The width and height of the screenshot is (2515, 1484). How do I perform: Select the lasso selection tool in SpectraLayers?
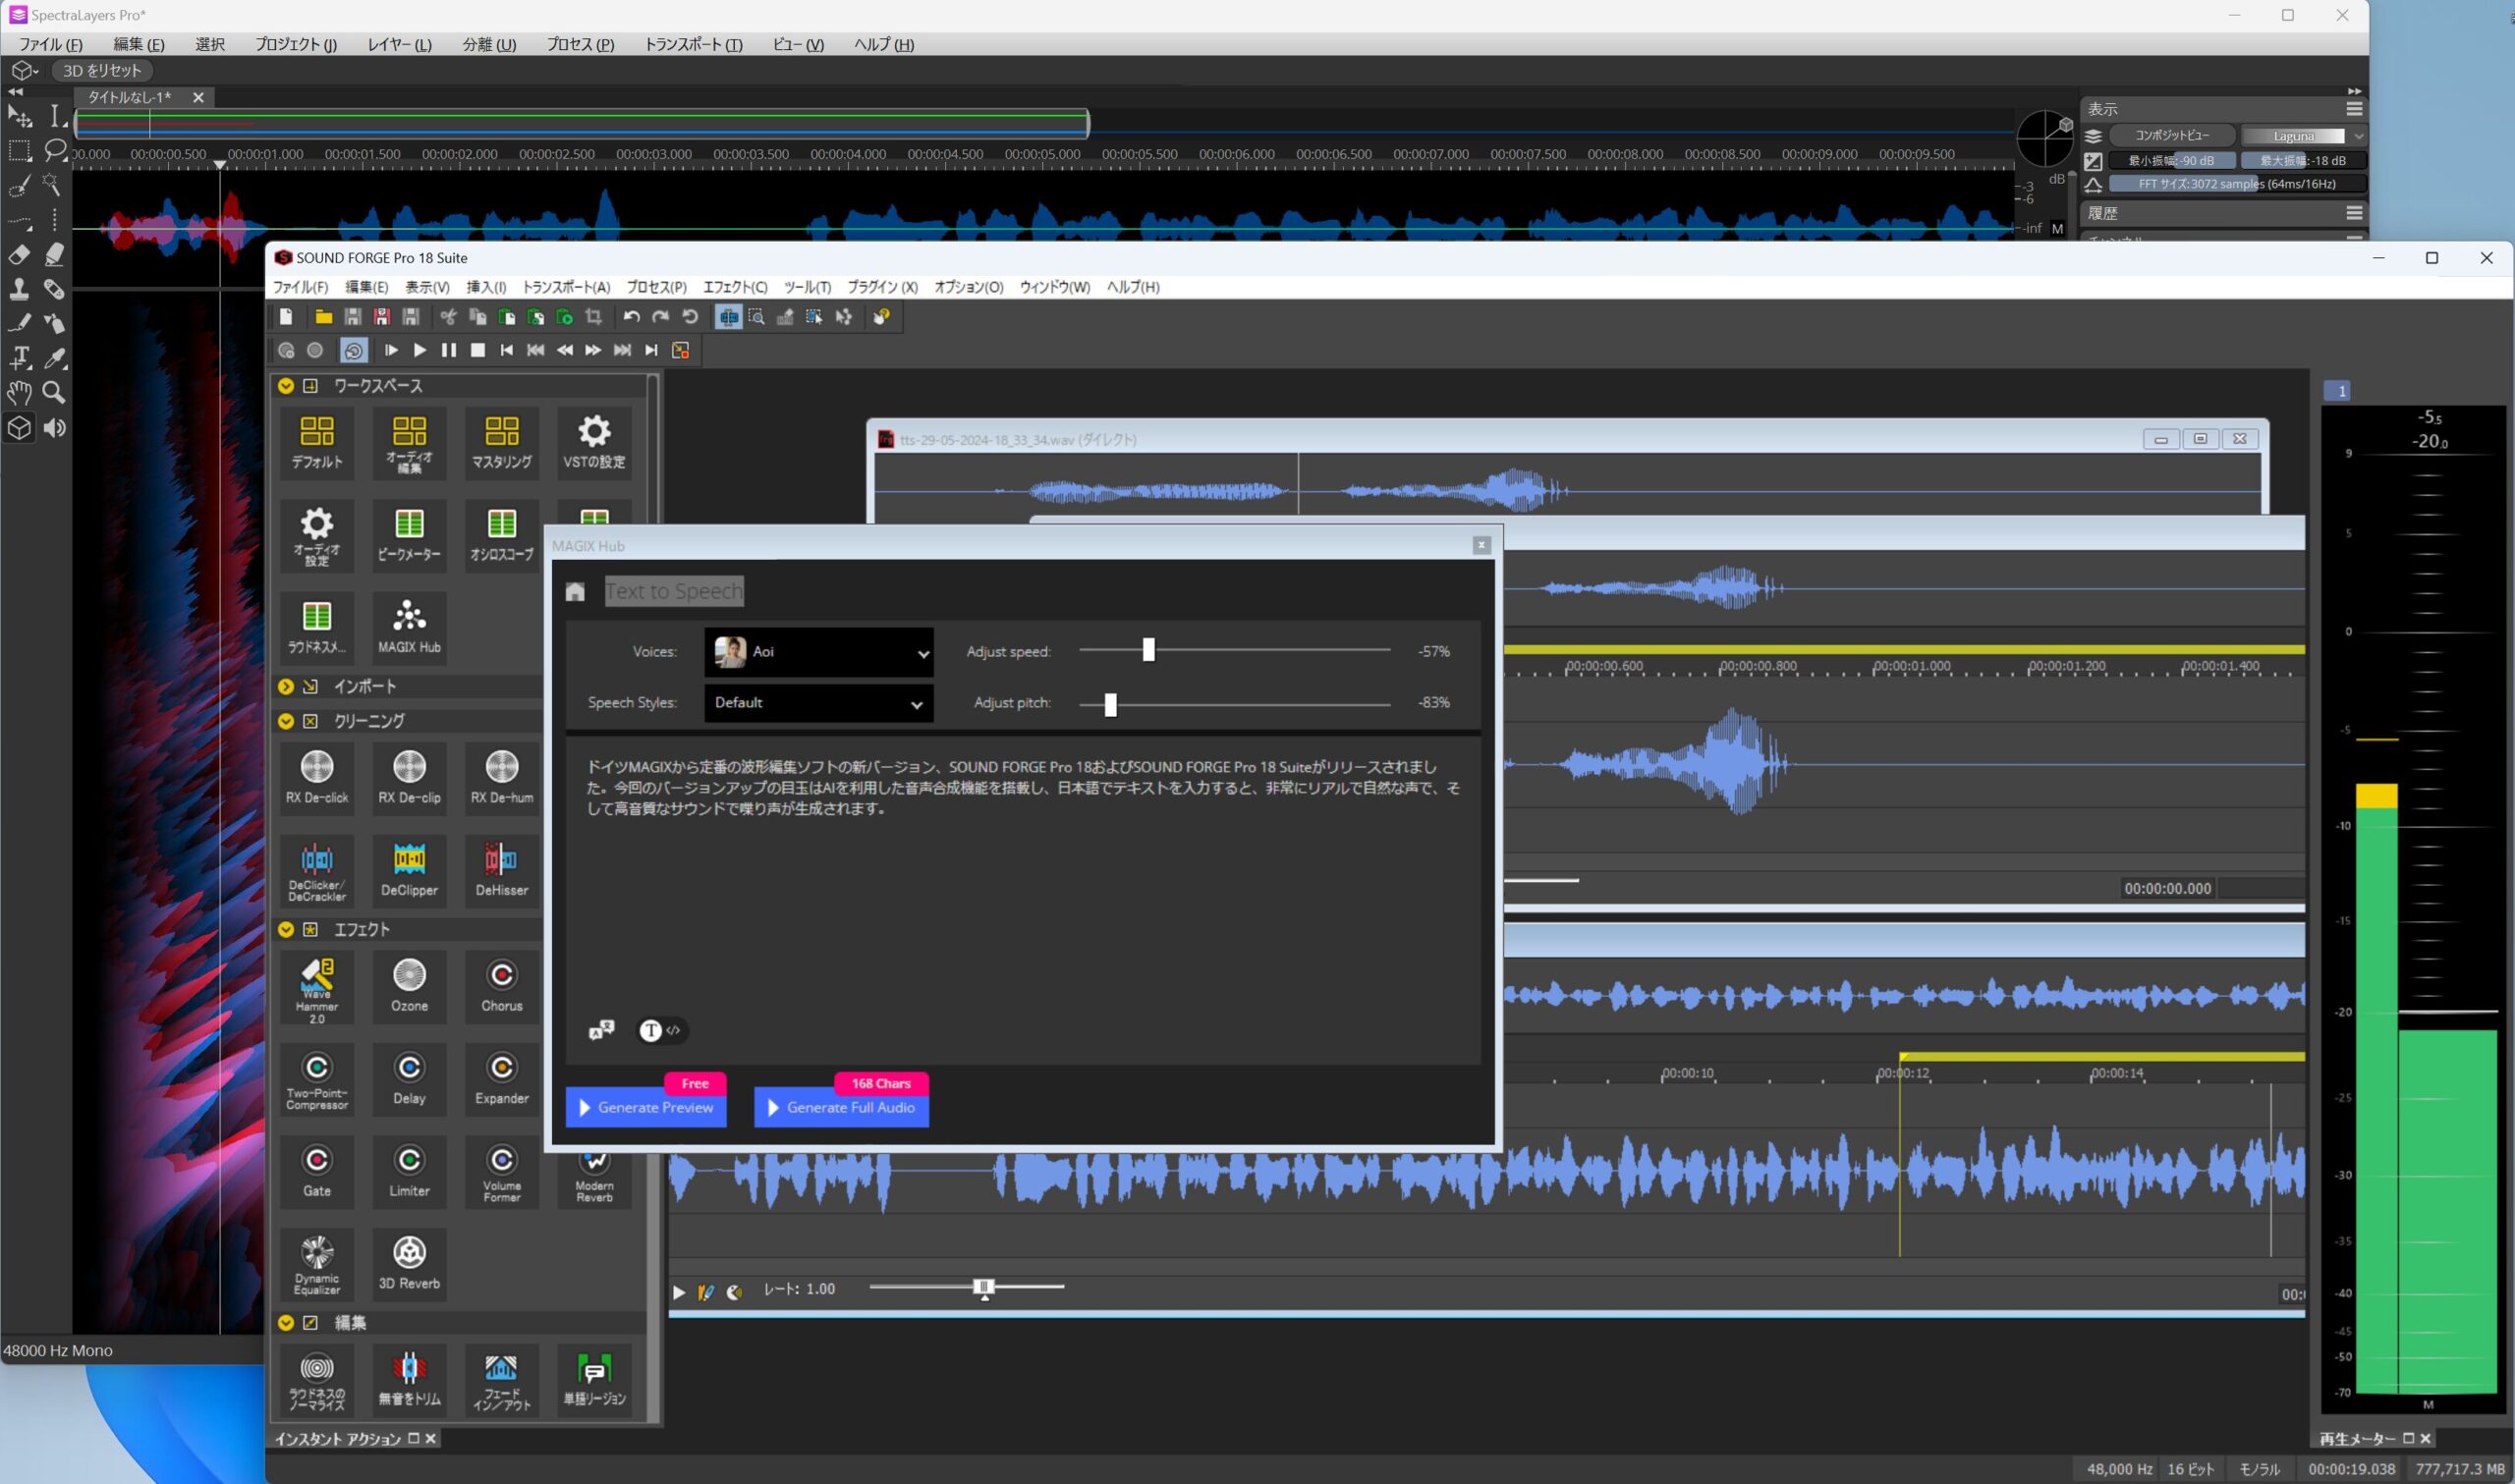point(55,151)
